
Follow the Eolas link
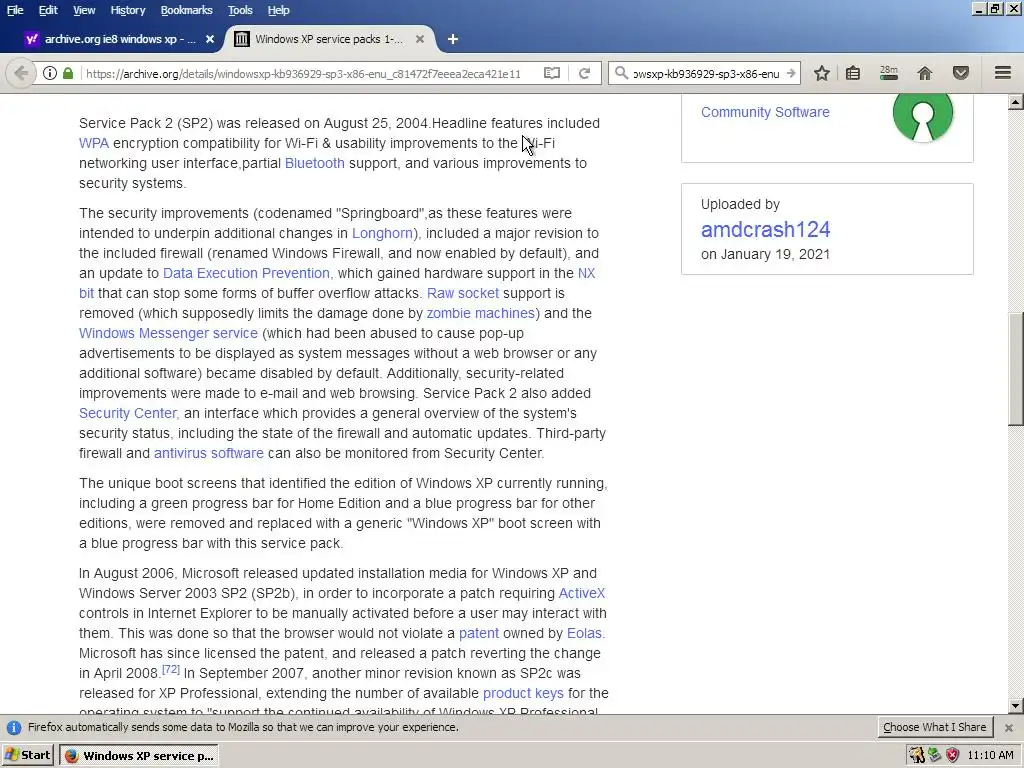pos(585,633)
